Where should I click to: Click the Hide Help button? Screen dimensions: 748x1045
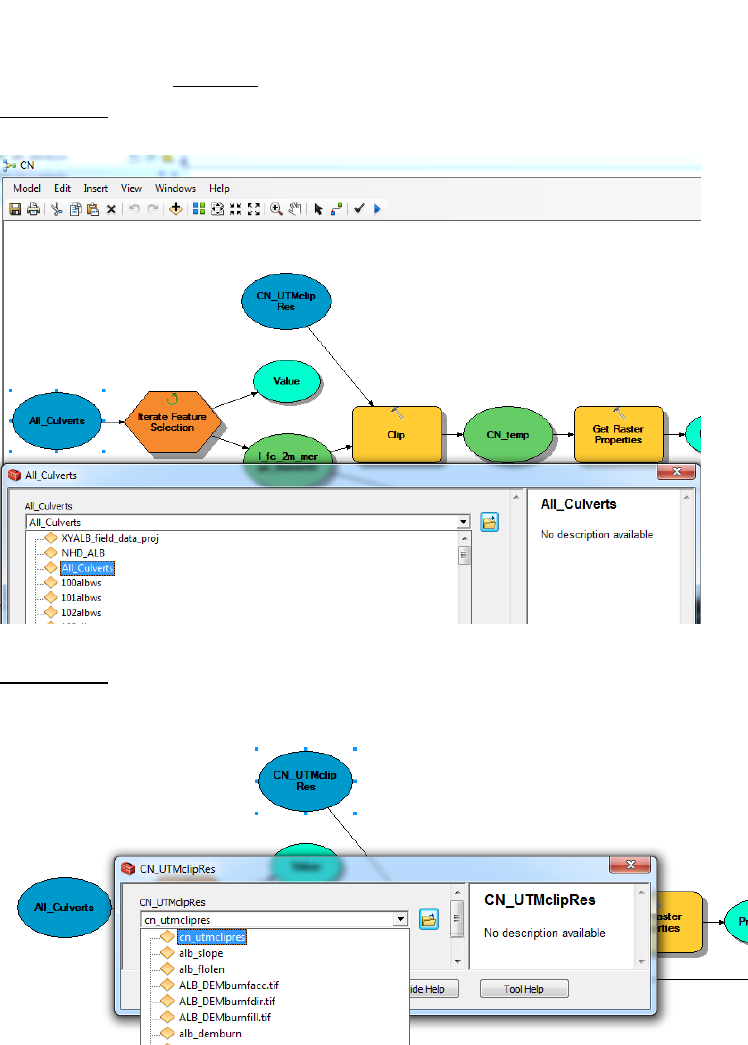tap(434, 989)
